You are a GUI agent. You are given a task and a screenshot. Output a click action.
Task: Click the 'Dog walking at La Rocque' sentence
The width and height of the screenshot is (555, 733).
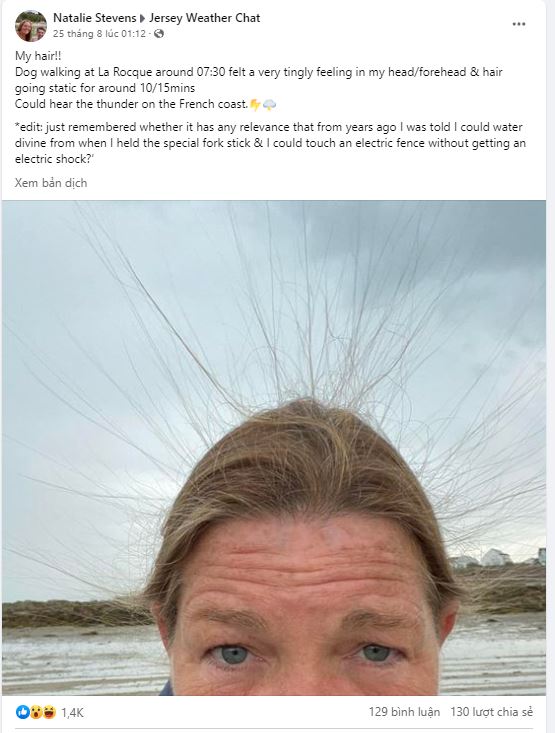click(259, 80)
